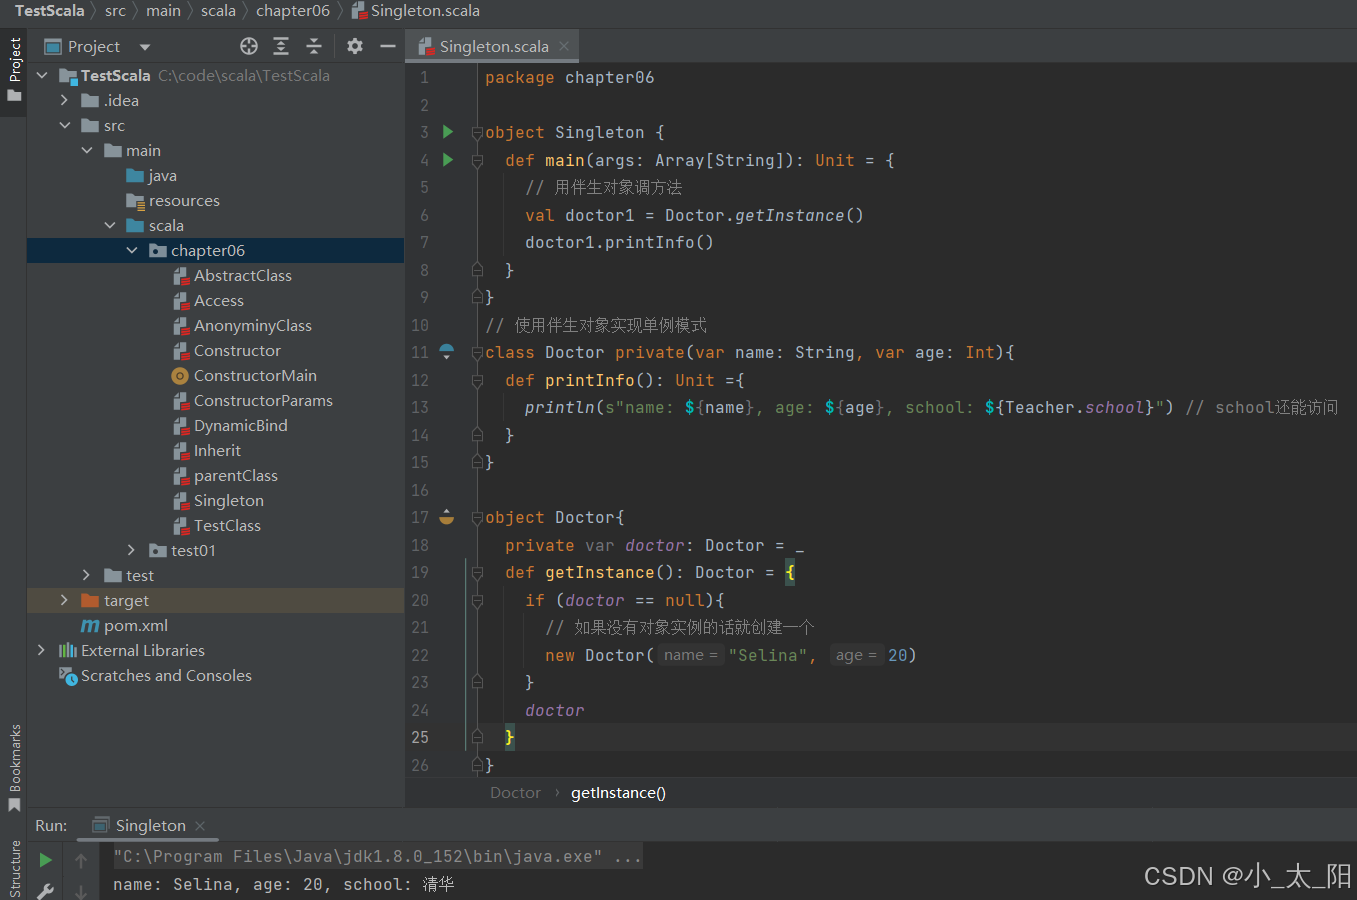
Task: Click main in the breadcrumb path
Action: coord(163,11)
